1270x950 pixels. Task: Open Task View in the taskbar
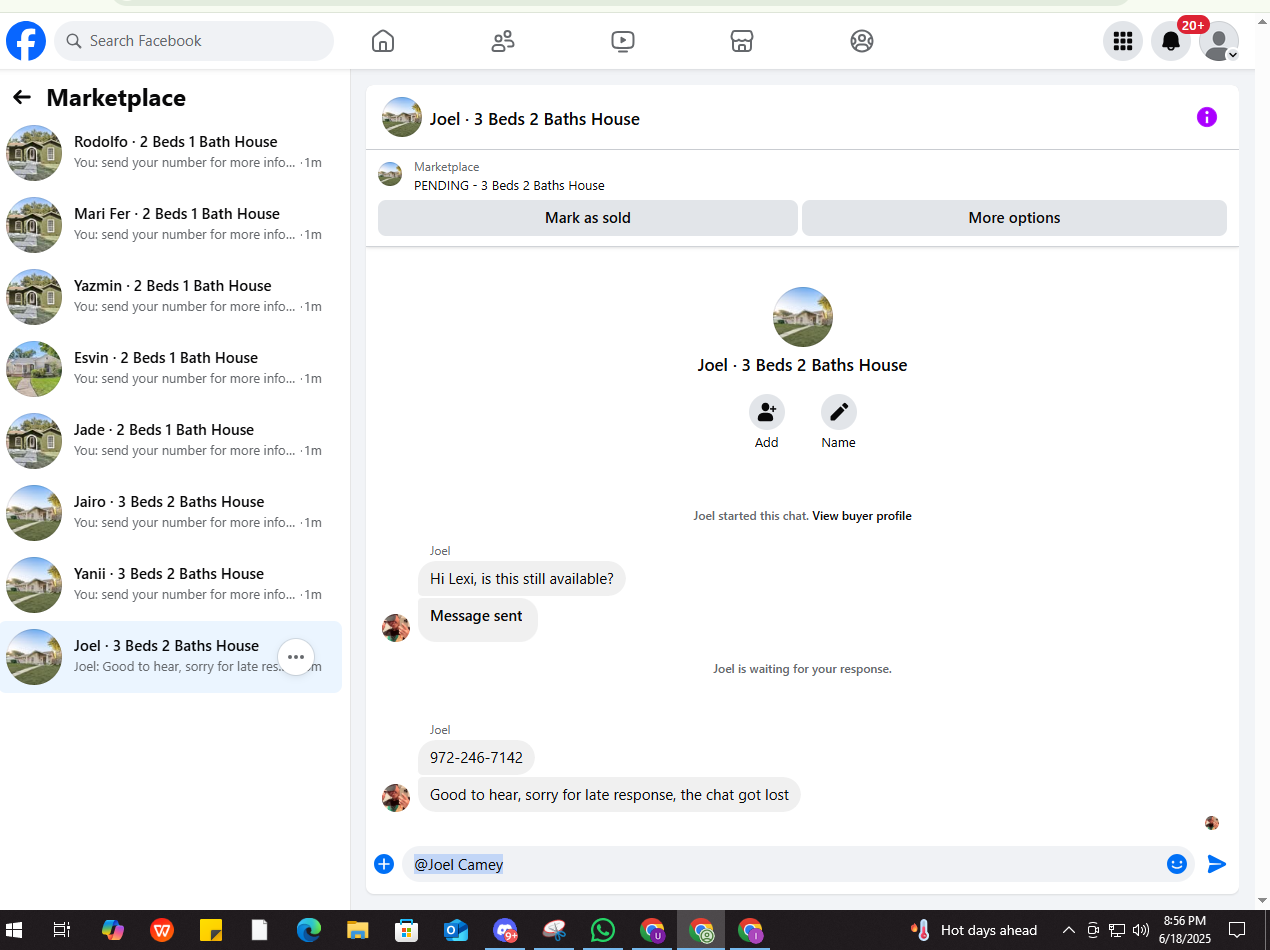click(62, 930)
